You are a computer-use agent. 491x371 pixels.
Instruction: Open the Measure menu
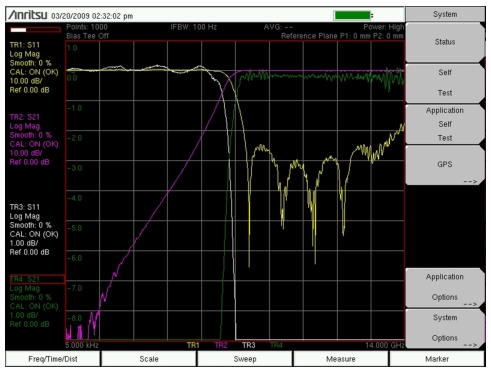tap(341, 359)
